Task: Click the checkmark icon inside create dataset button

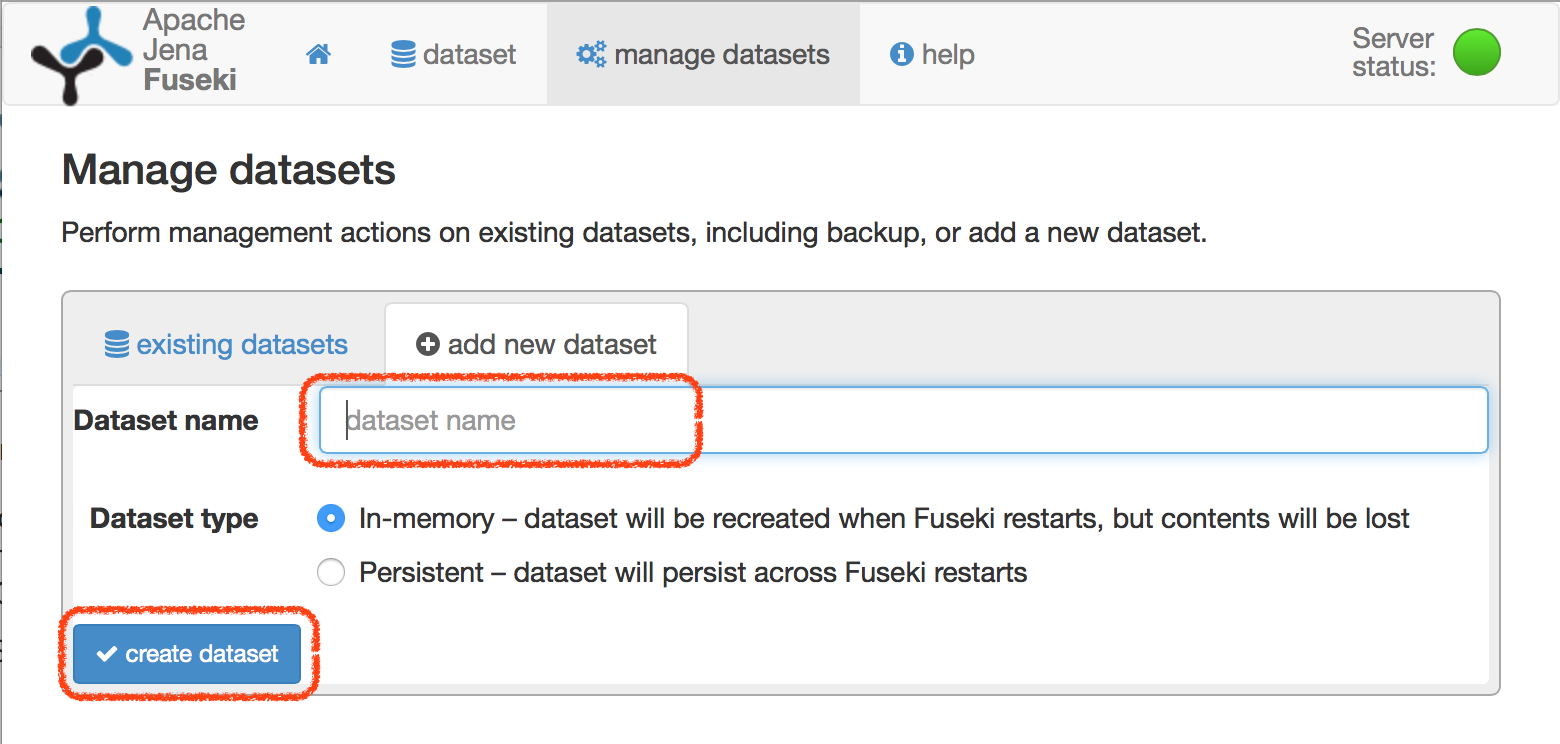Action: (107, 654)
